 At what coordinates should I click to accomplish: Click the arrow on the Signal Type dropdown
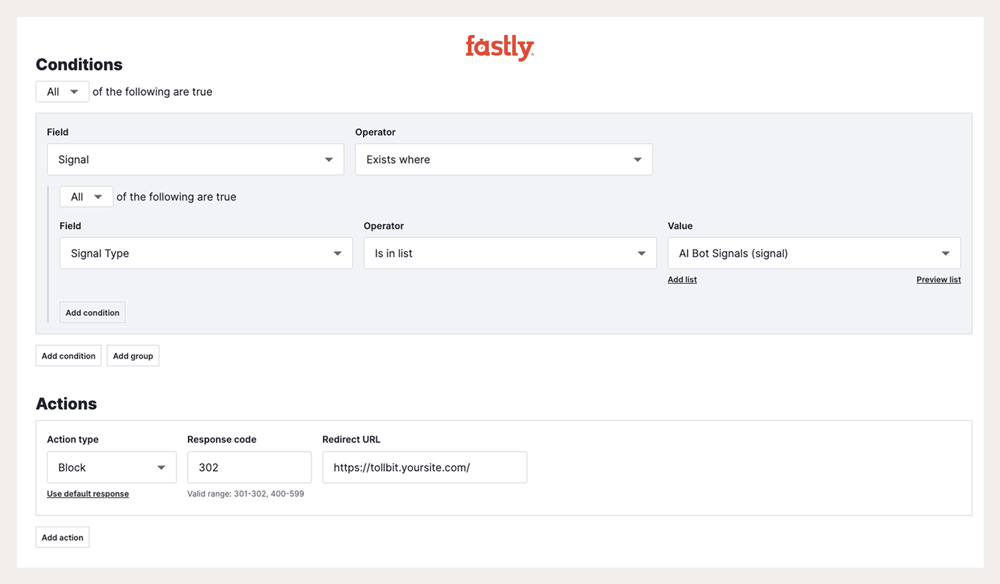click(x=338, y=254)
